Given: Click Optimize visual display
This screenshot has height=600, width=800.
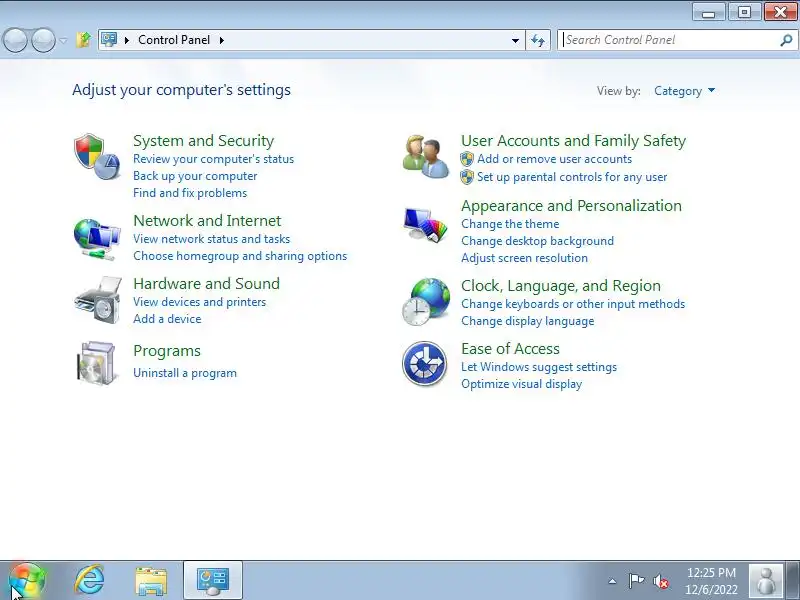Looking at the screenshot, I should pyautogui.click(x=521, y=384).
